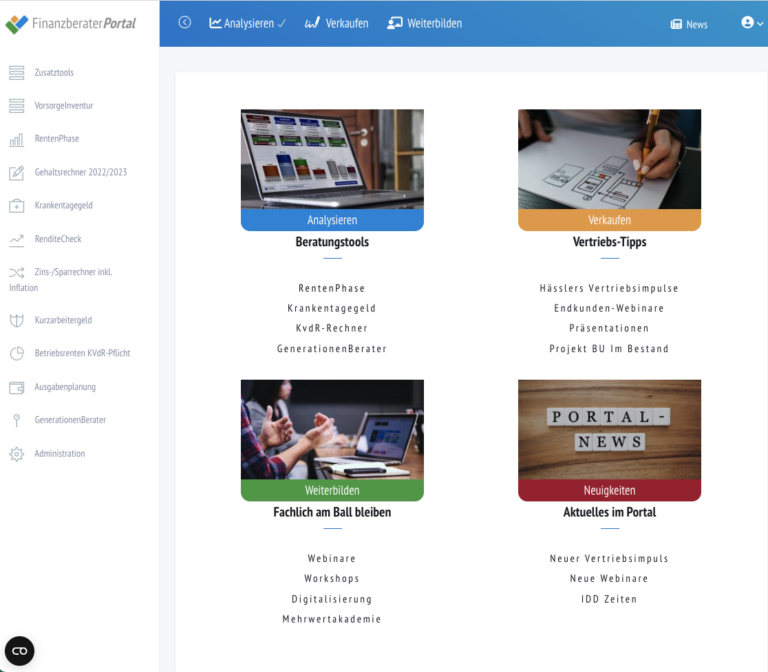This screenshot has width=768, height=672.
Task: Open RentenPhase link under Beratungstools
Action: pyautogui.click(x=332, y=288)
